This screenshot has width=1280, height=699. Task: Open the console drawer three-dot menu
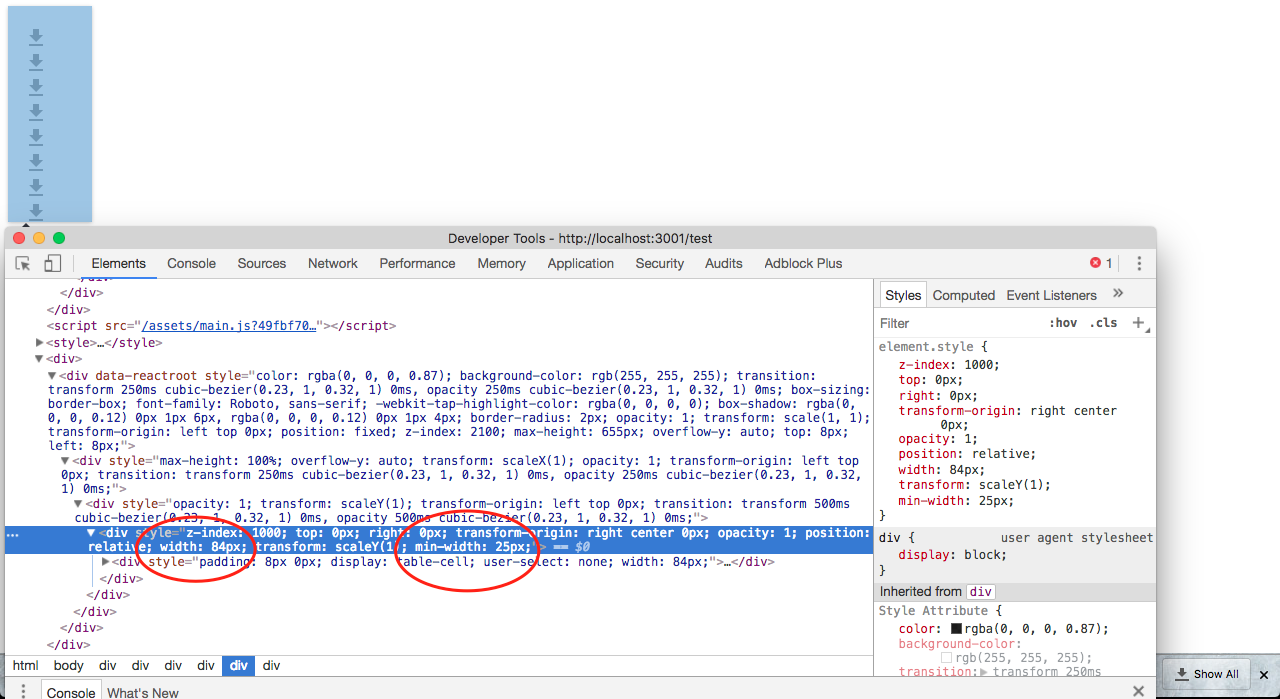pyautogui.click(x=23, y=691)
